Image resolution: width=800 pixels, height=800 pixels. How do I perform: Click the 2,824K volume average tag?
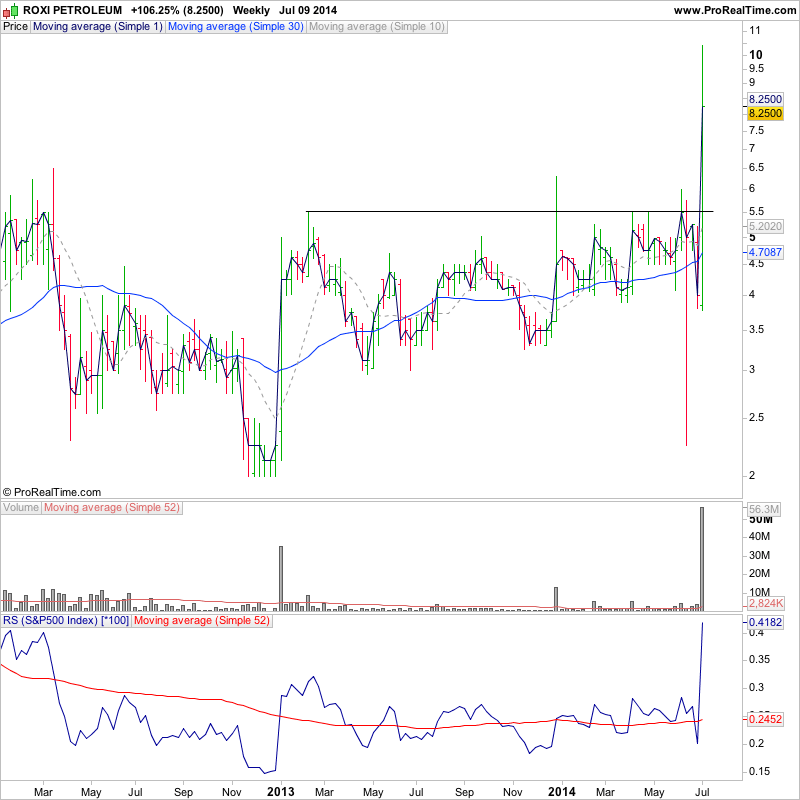[x=765, y=604]
